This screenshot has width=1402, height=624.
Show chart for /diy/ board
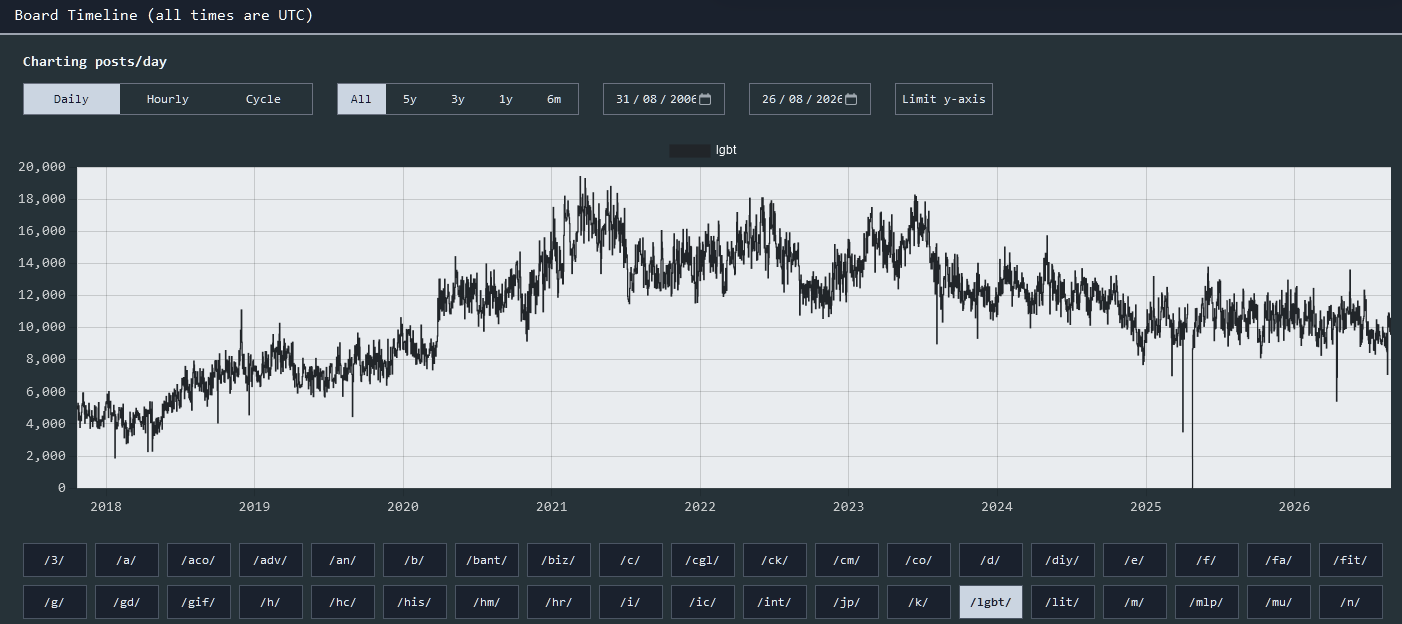click(1063, 560)
